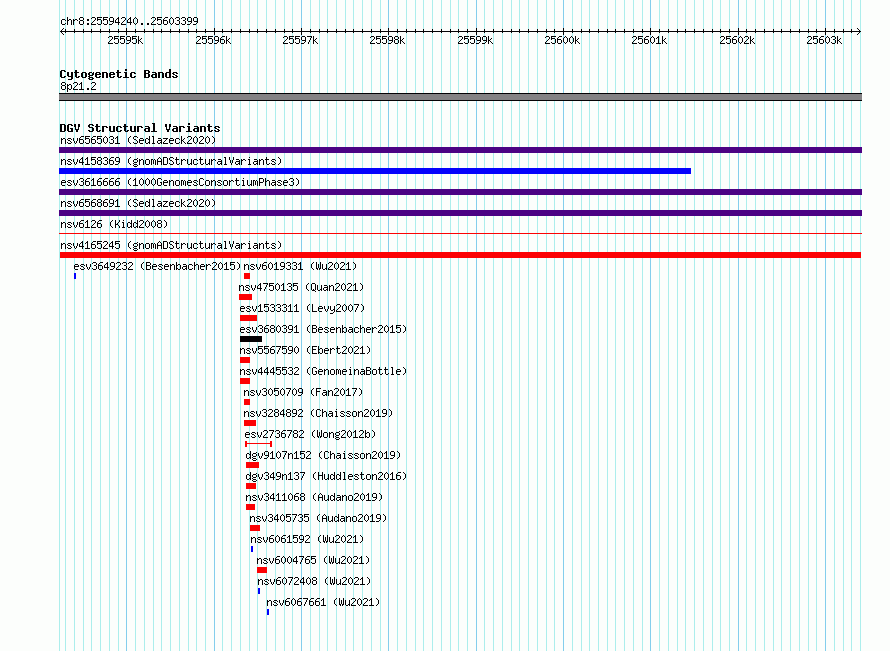Click nsv6061592 (Wu2021) label
Viewport: 890px width, 651px height.
click(307, 539)
